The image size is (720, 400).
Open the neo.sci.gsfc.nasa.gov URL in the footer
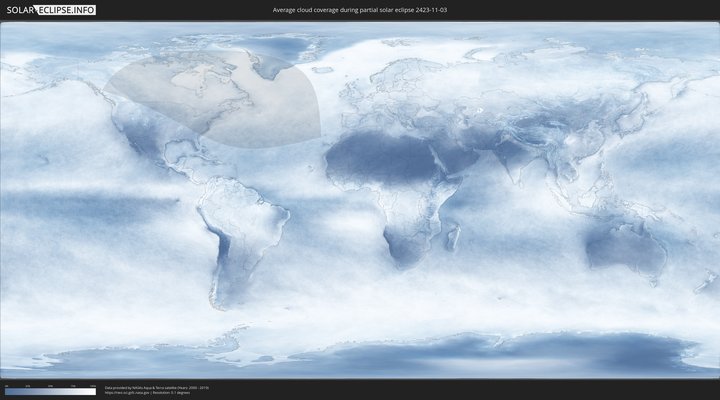tap(127, 393)
